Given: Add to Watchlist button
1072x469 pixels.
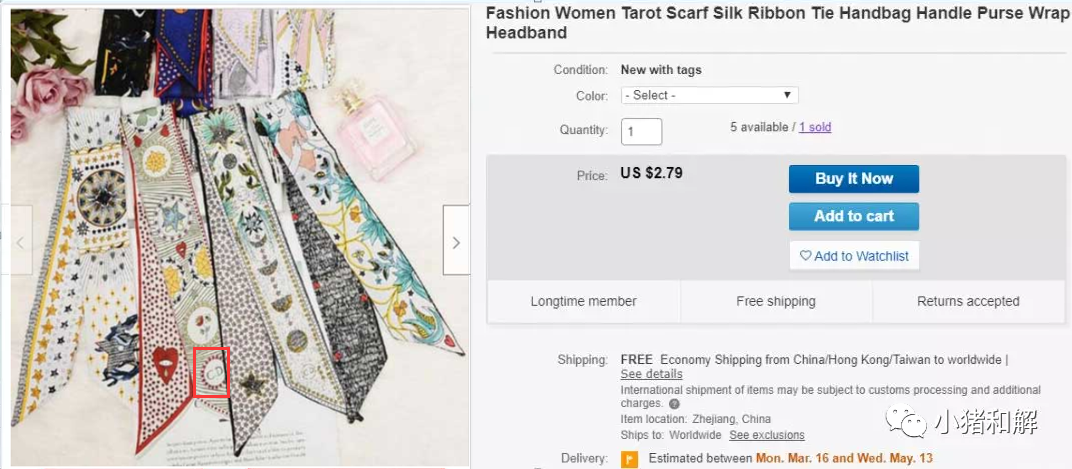Looking at the screenshot, I should pos(853,256).
